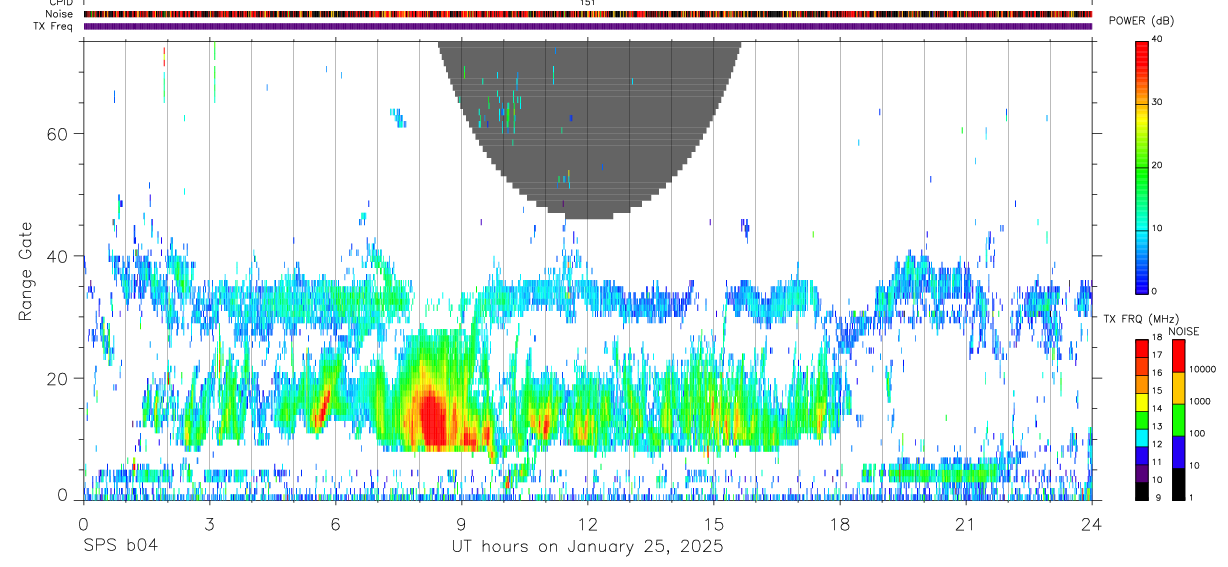The image size is (1228, 567).
Task: Click the 1000 label of the NOISE legend
Action: pos(1200,401)
